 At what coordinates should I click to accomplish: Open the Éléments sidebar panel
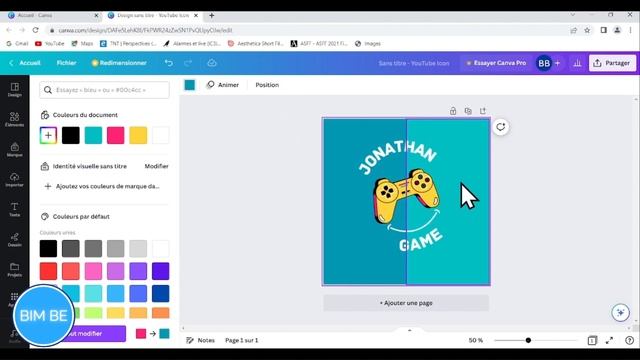click(15, 120)
